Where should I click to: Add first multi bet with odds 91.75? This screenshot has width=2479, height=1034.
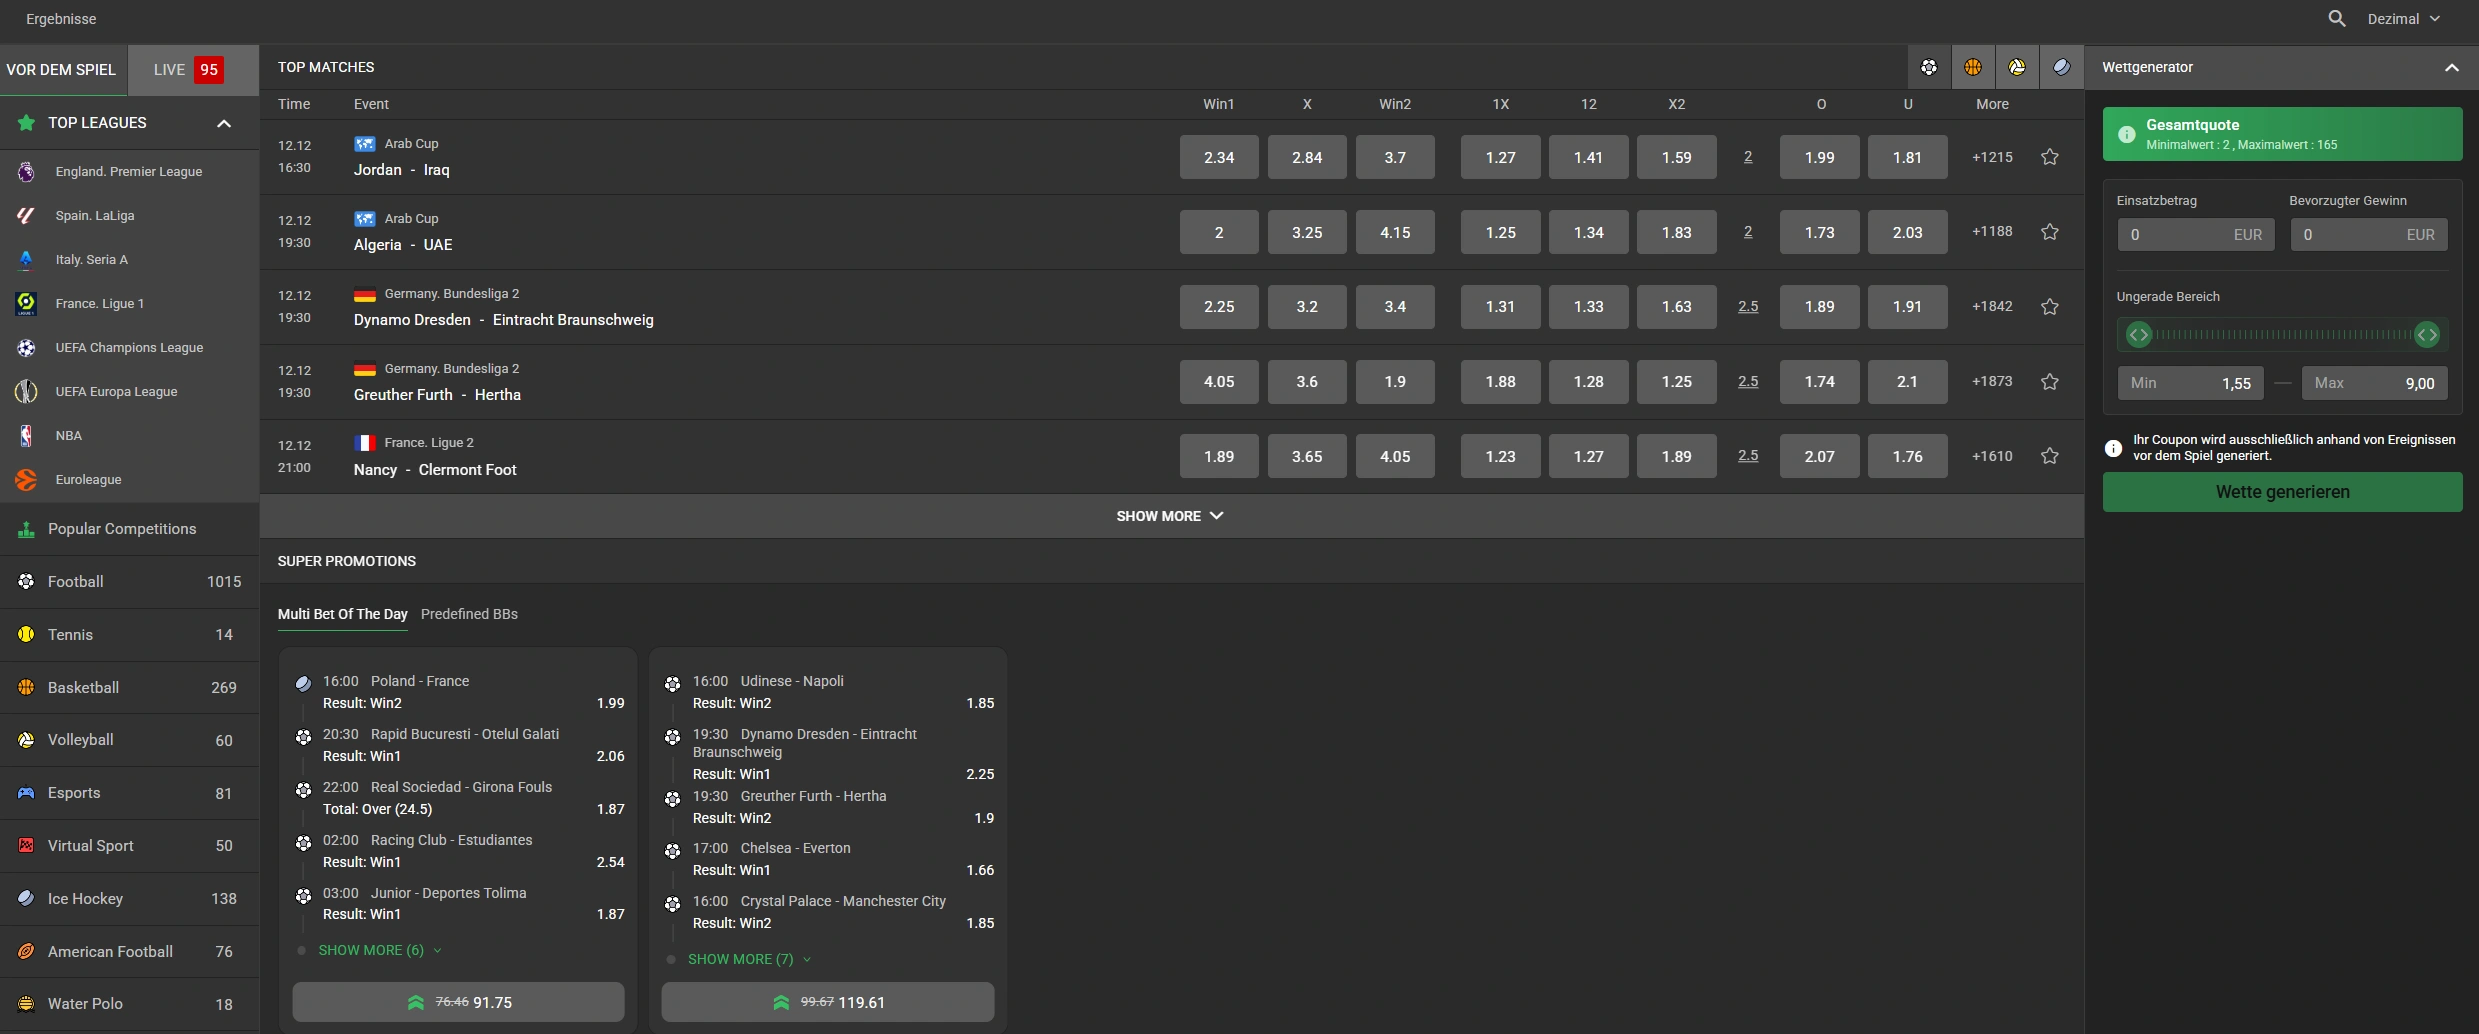pos(458,1002)
